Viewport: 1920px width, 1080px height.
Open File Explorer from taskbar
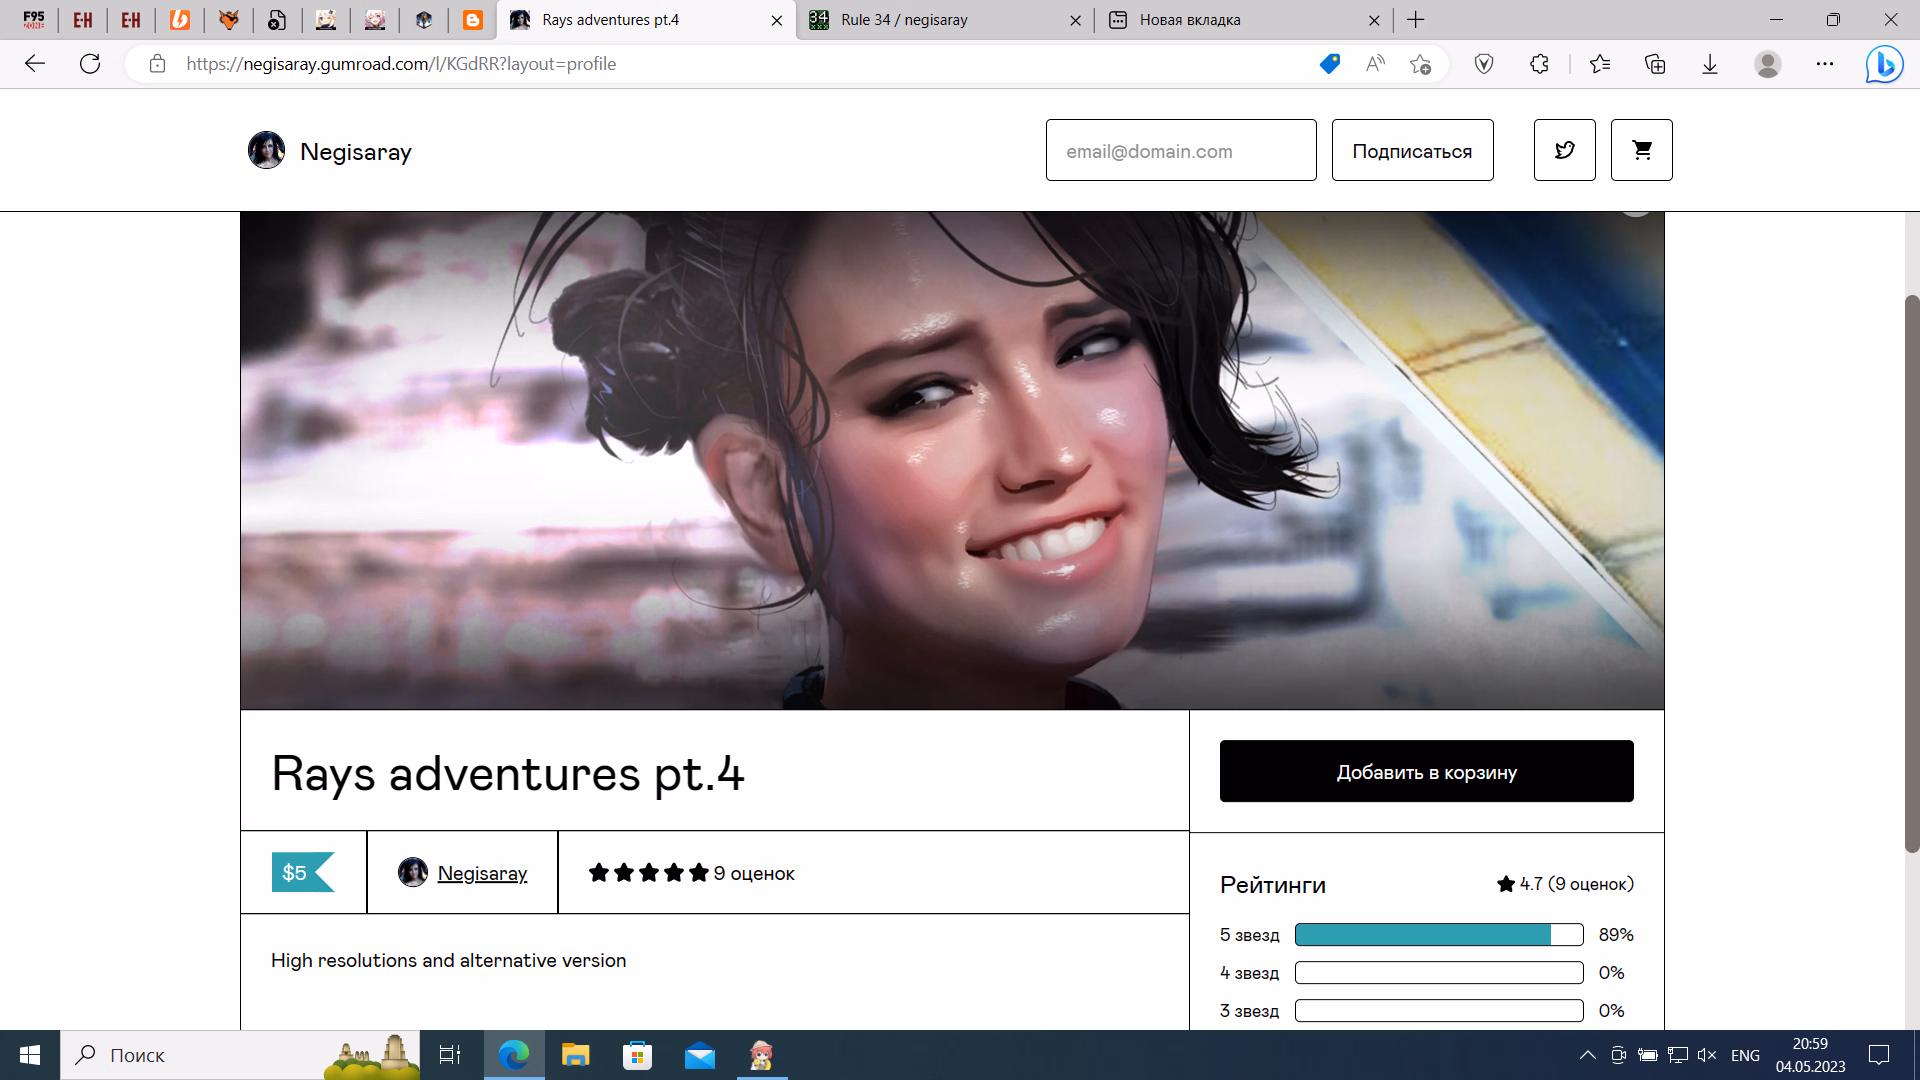575,1055
